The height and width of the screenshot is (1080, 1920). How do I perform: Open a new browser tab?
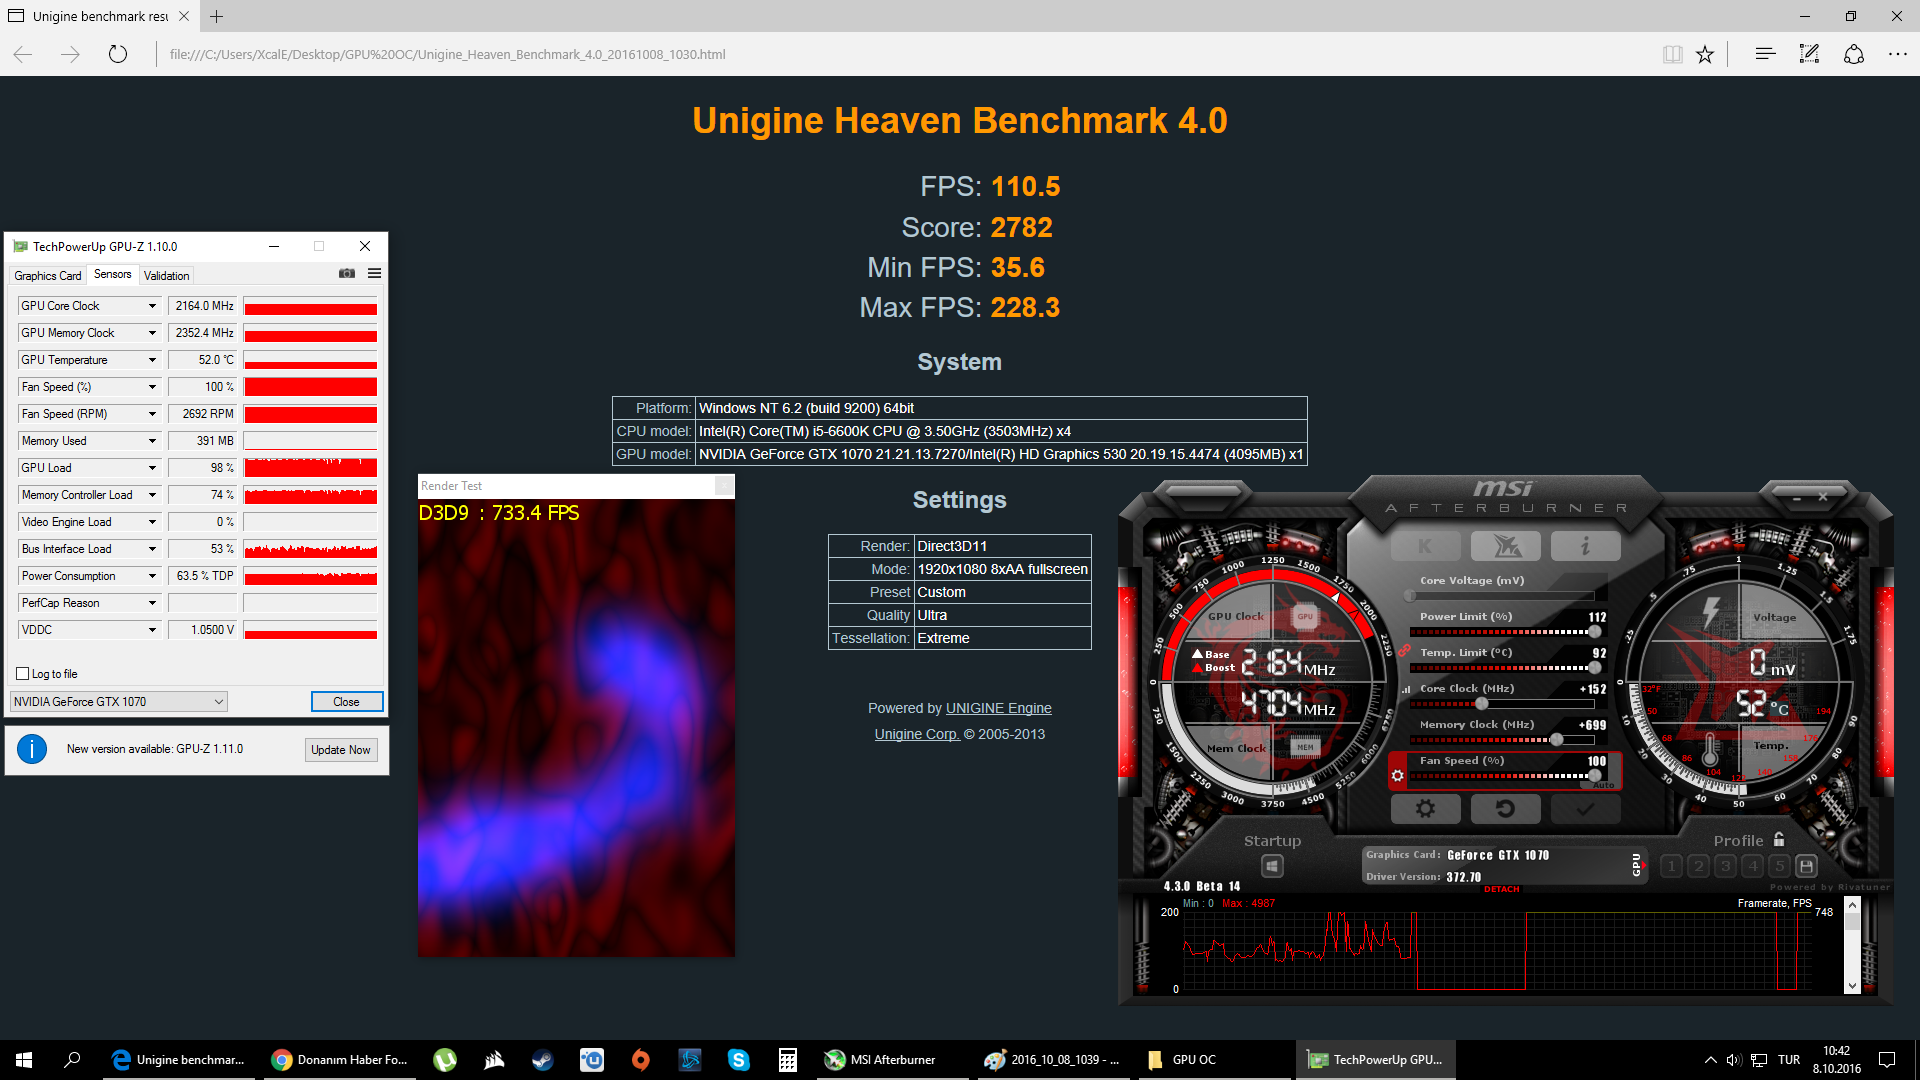(216, 16)
